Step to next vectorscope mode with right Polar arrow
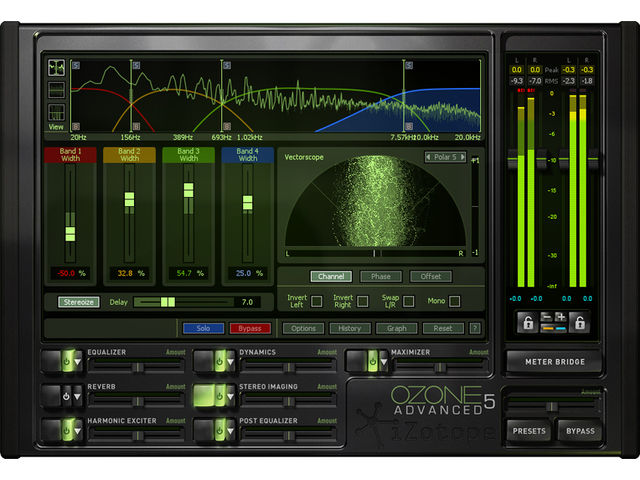This screenshot has height=480, width=640. [x=462, y=157]
